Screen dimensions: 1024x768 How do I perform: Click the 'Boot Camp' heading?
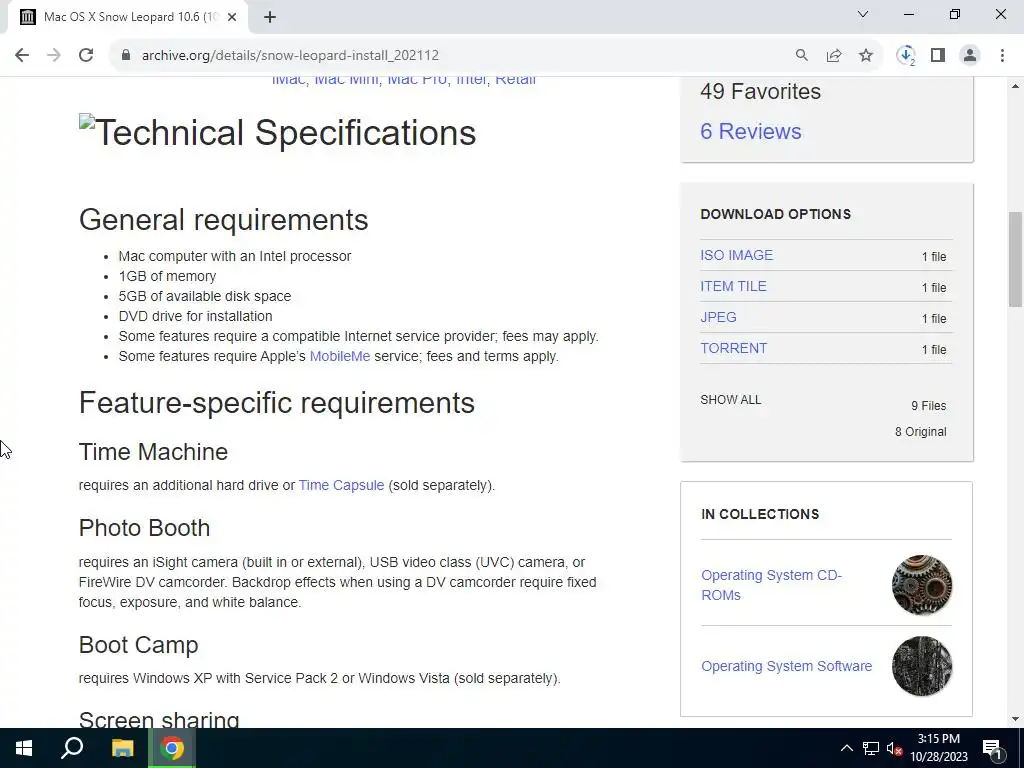tap(138, 645)
